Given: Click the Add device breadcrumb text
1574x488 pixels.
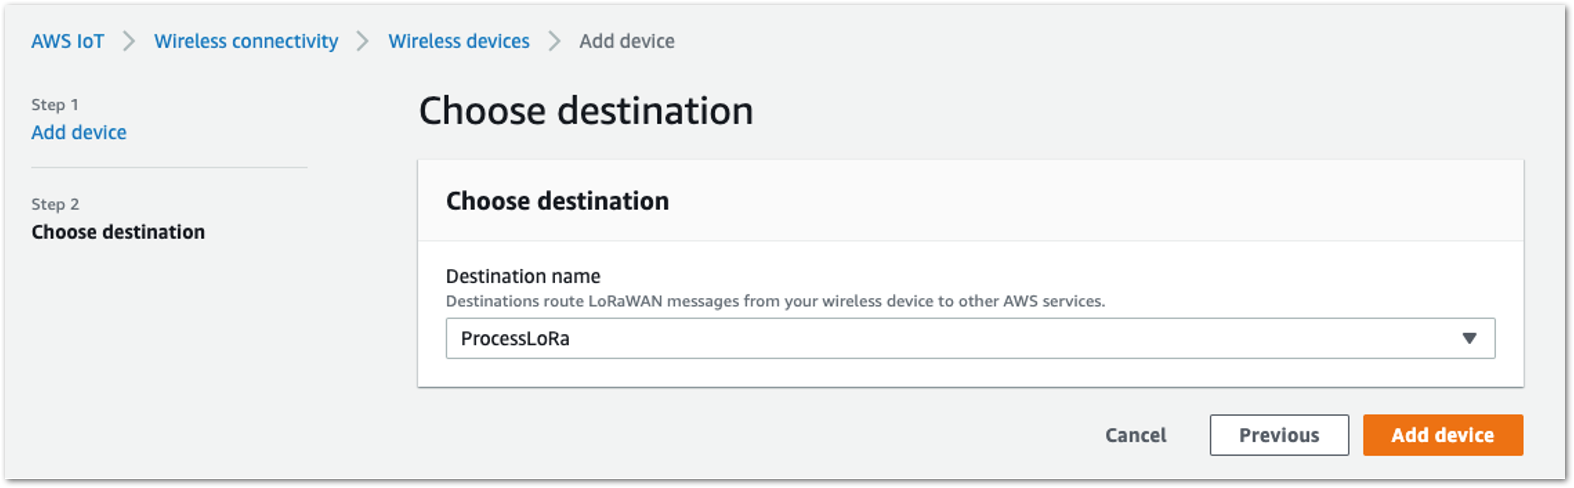Looking at the screenshot, I should point(627,41).
